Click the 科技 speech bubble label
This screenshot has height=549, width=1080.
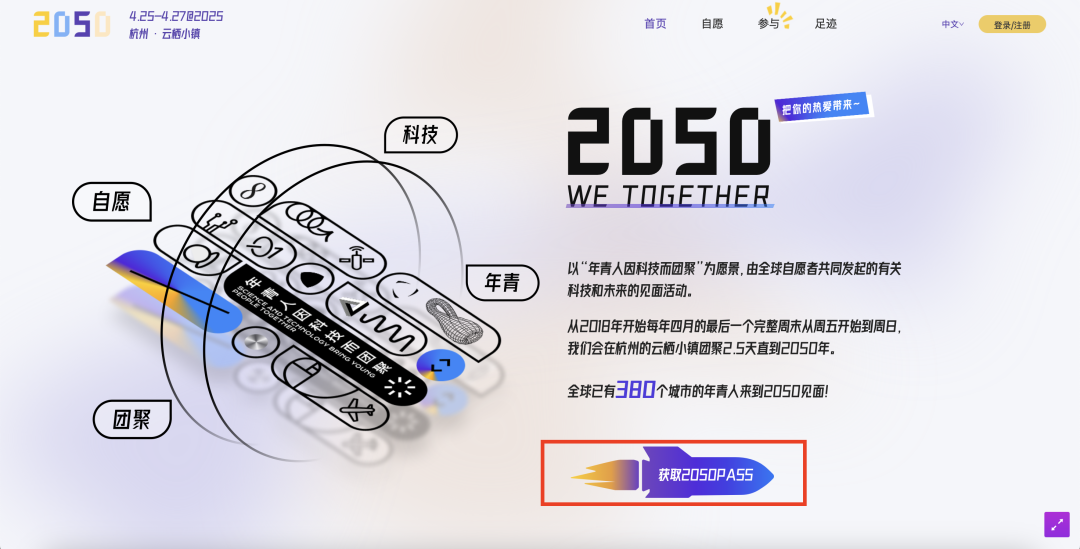point(420,135)
